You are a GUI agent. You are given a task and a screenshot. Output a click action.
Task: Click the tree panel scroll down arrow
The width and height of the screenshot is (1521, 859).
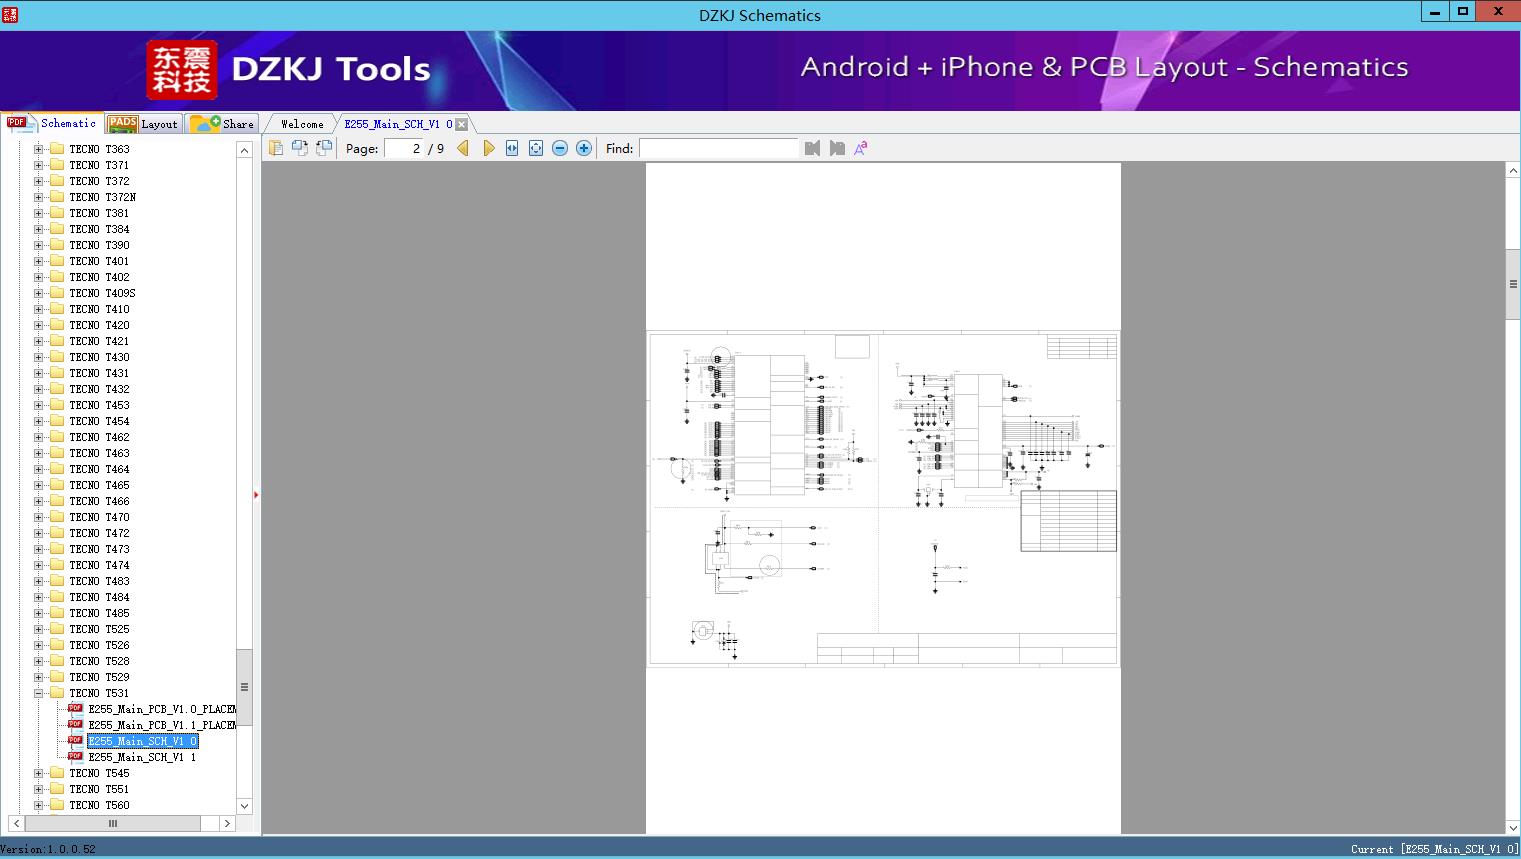[x=244, y=806]
